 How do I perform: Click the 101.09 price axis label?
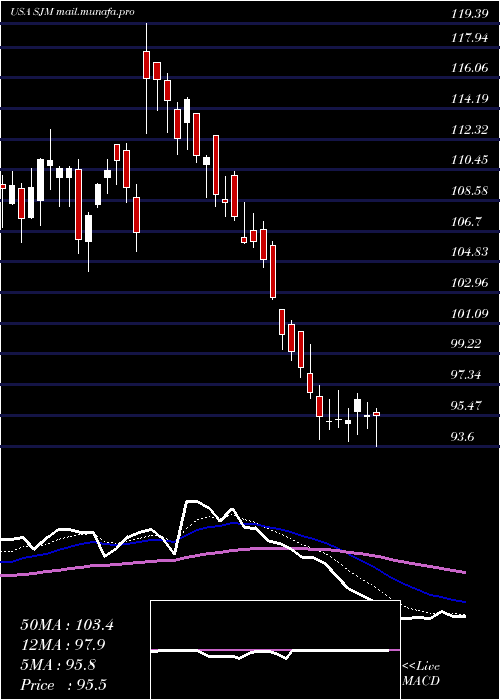pos(469,314)
